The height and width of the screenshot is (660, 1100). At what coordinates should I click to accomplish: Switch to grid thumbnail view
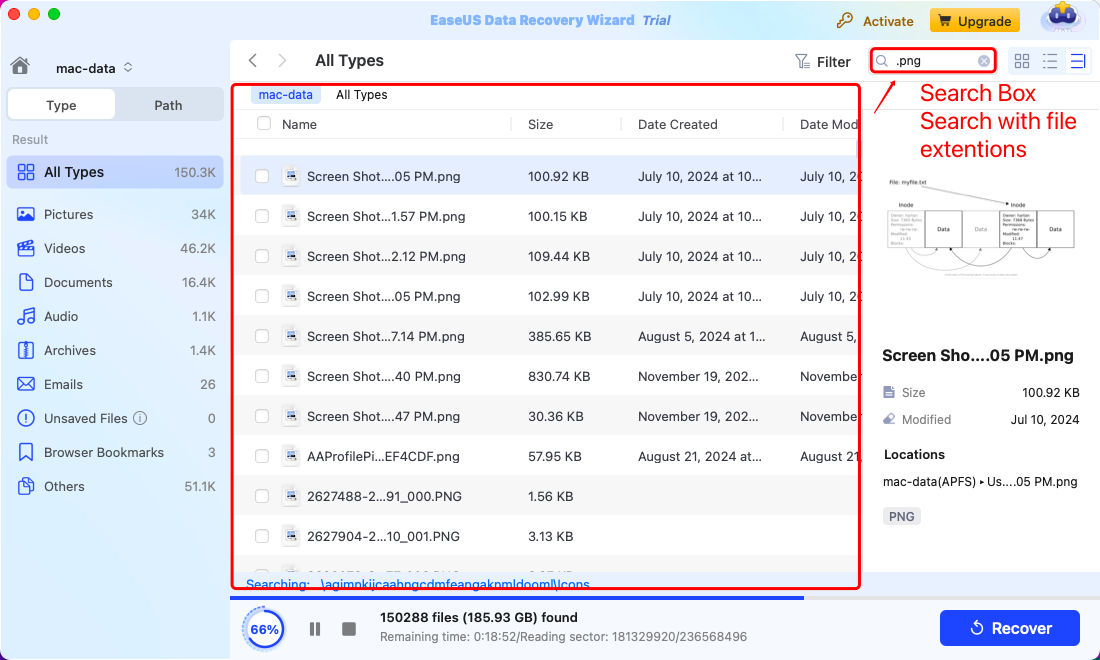[x=1022, y=61]
